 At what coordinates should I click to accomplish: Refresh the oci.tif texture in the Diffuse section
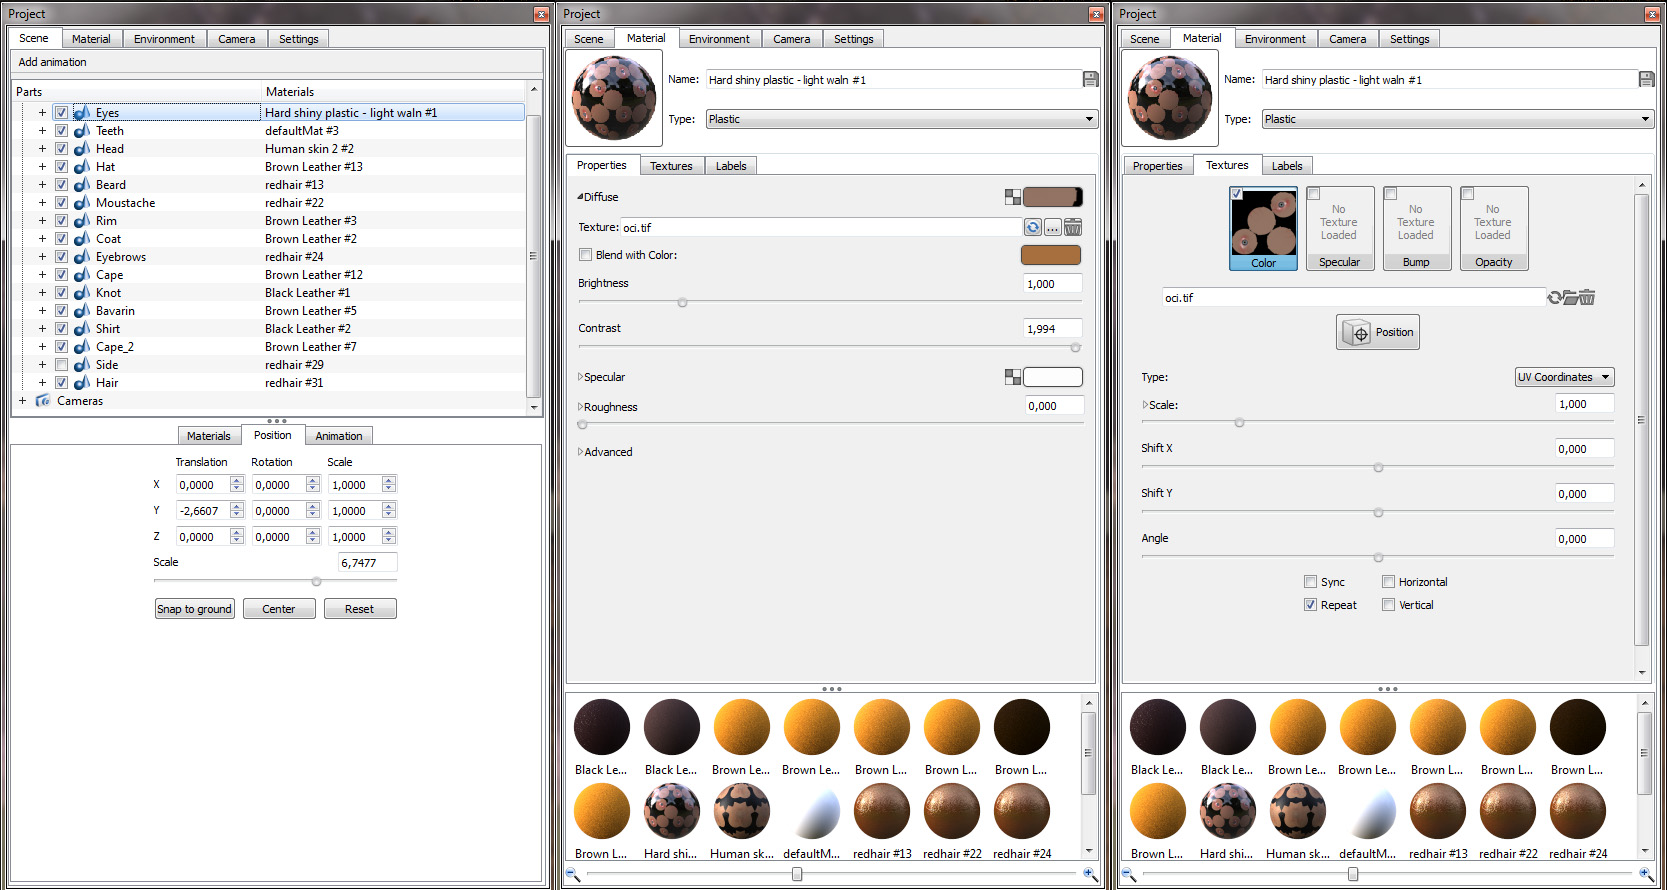pyautogui.click(x=1033, y=227)
